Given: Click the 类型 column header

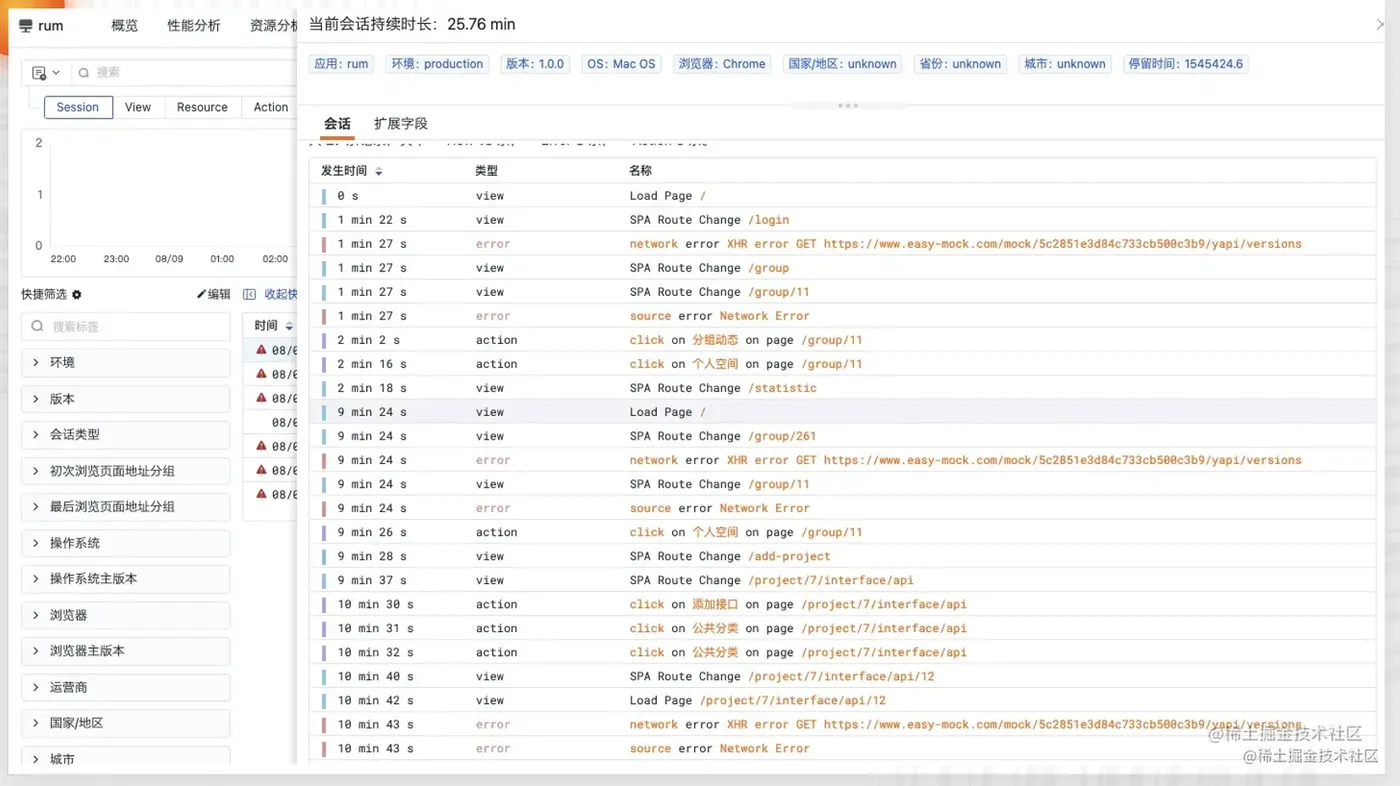Looking at the screenshot, I should [486, 172].
